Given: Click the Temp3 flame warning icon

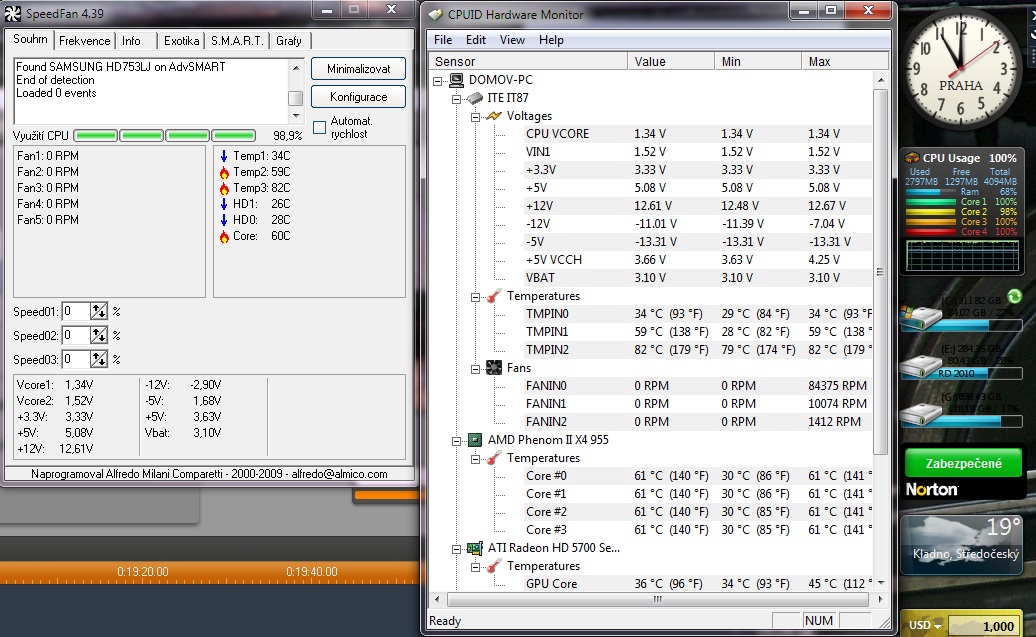Looking at the screenshot, I should point(223,188).
